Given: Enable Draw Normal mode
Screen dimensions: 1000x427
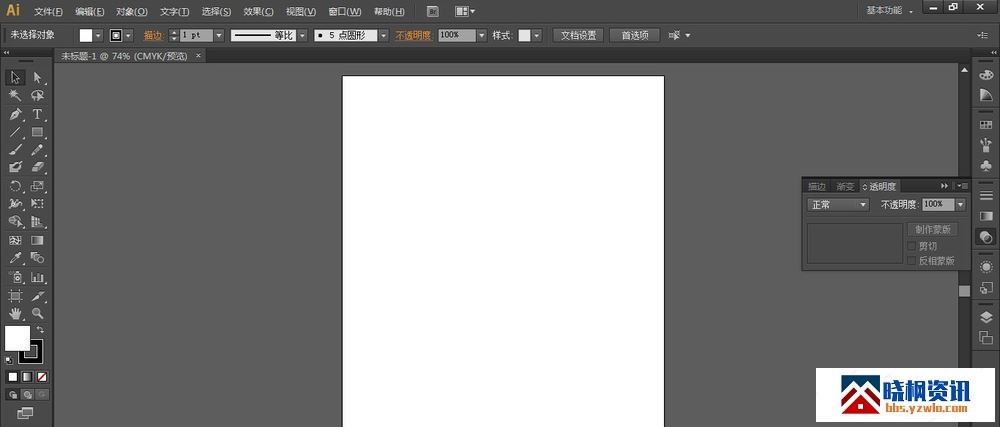Looking at the screenshot, I should tap(12, 394).
